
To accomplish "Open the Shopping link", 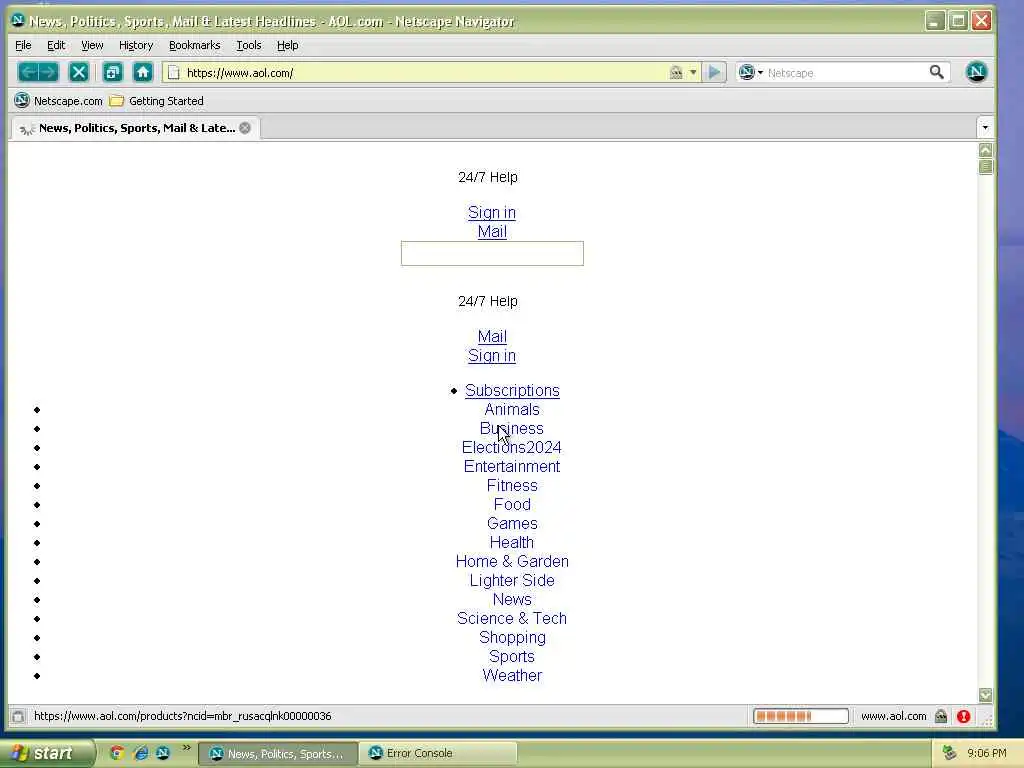I will tap(512, 637).
